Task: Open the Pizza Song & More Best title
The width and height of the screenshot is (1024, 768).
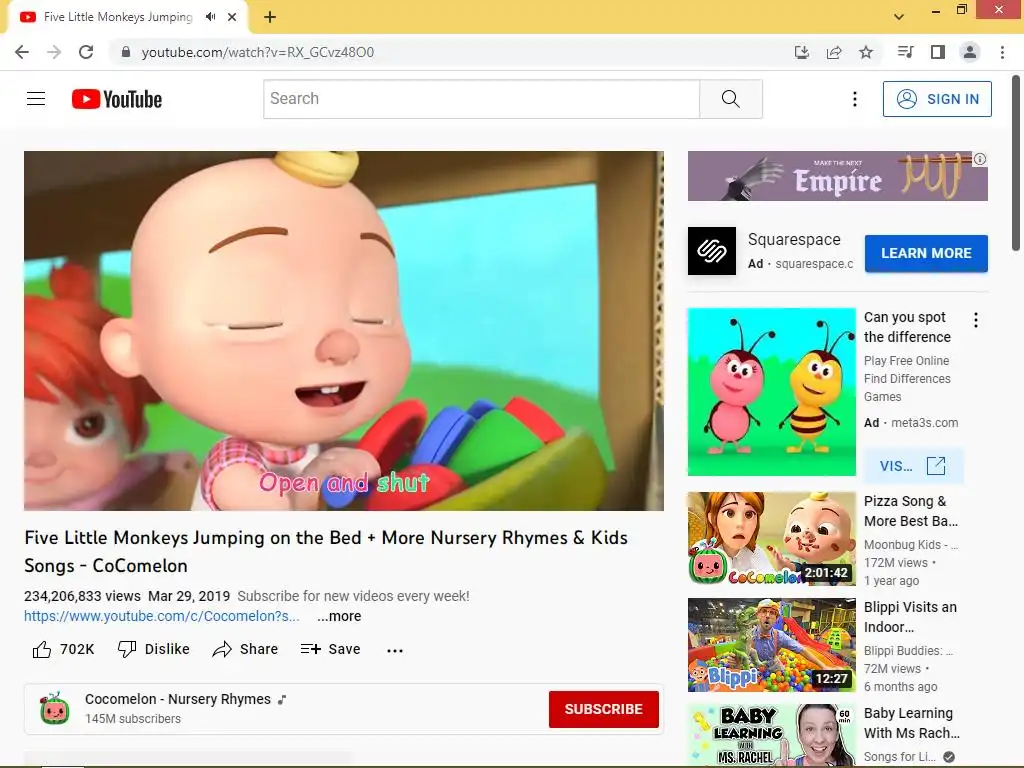Action: (911, 511)
